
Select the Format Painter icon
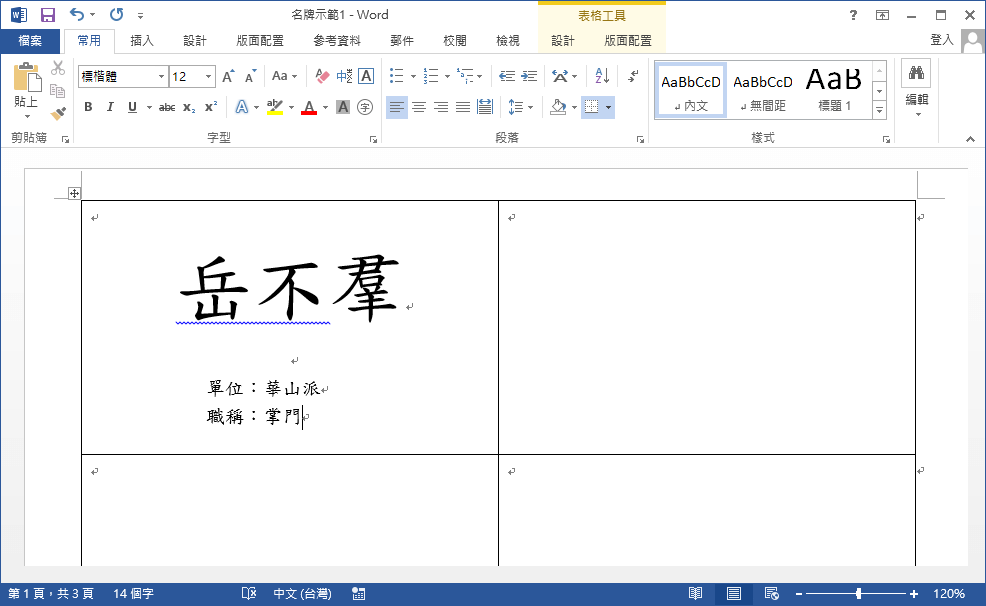coord(57,113)
